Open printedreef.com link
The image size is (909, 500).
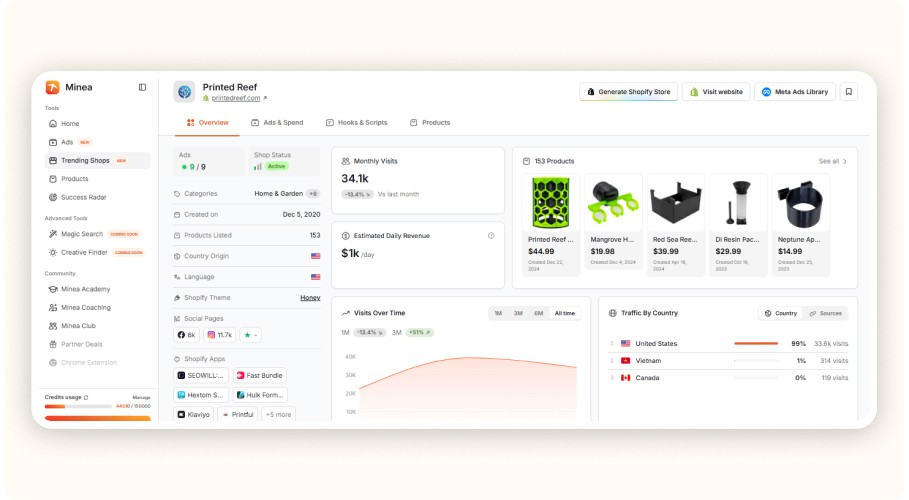[x=235, y=98]
